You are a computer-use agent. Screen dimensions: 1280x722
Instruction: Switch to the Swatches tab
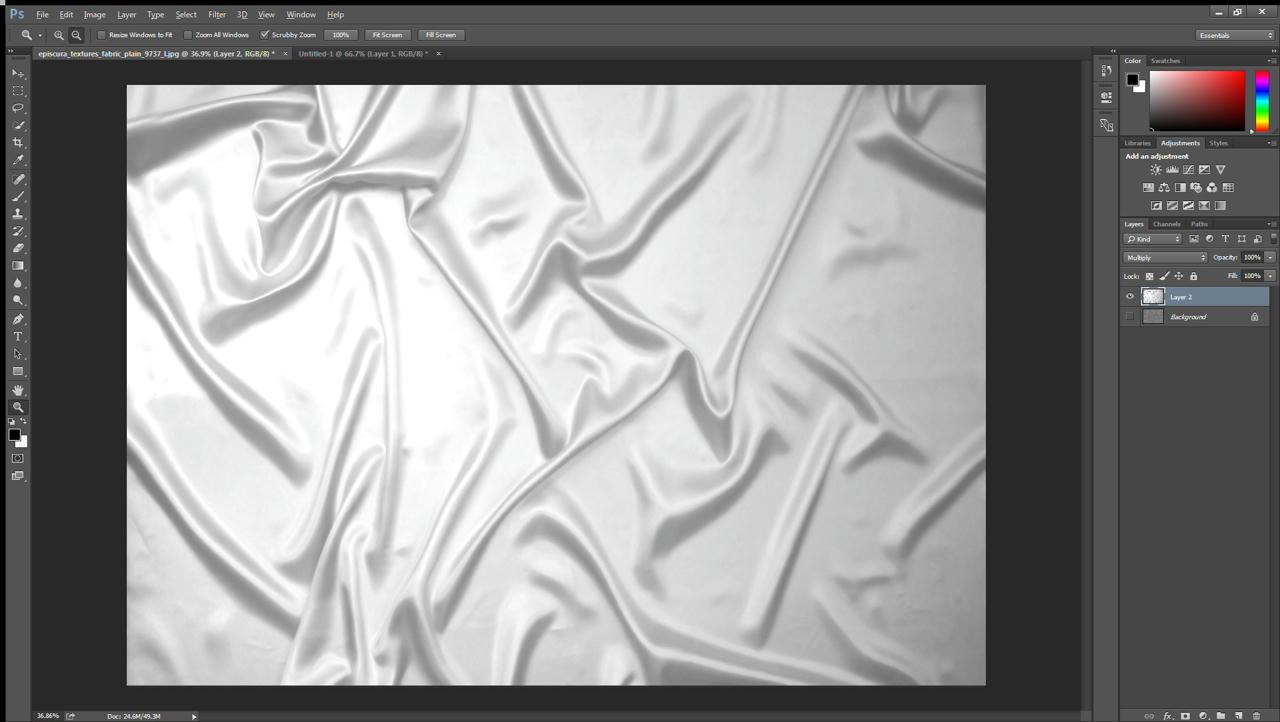[1165, 61]
